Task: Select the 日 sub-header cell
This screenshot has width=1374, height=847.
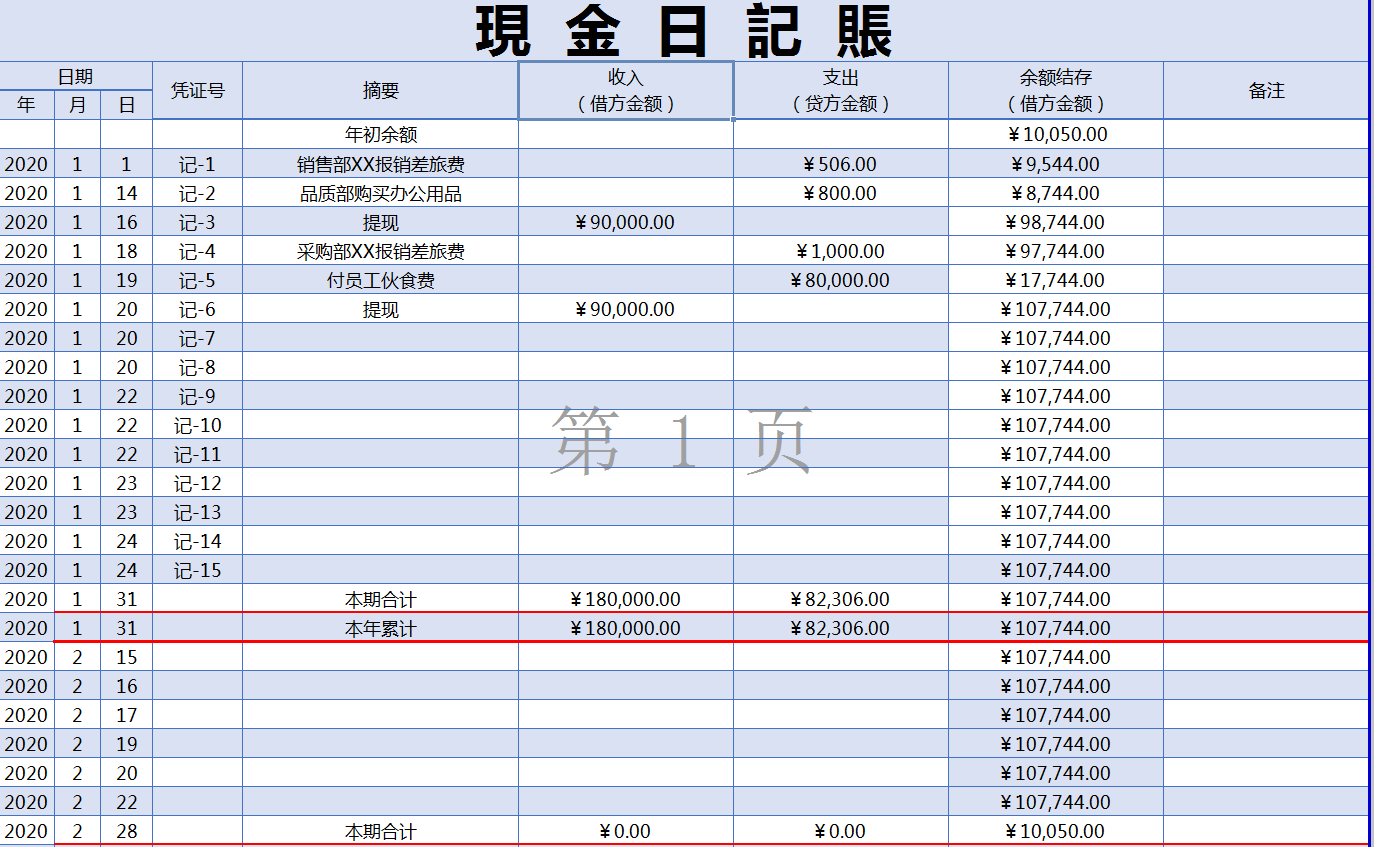Action: click(x=127, y=105)
